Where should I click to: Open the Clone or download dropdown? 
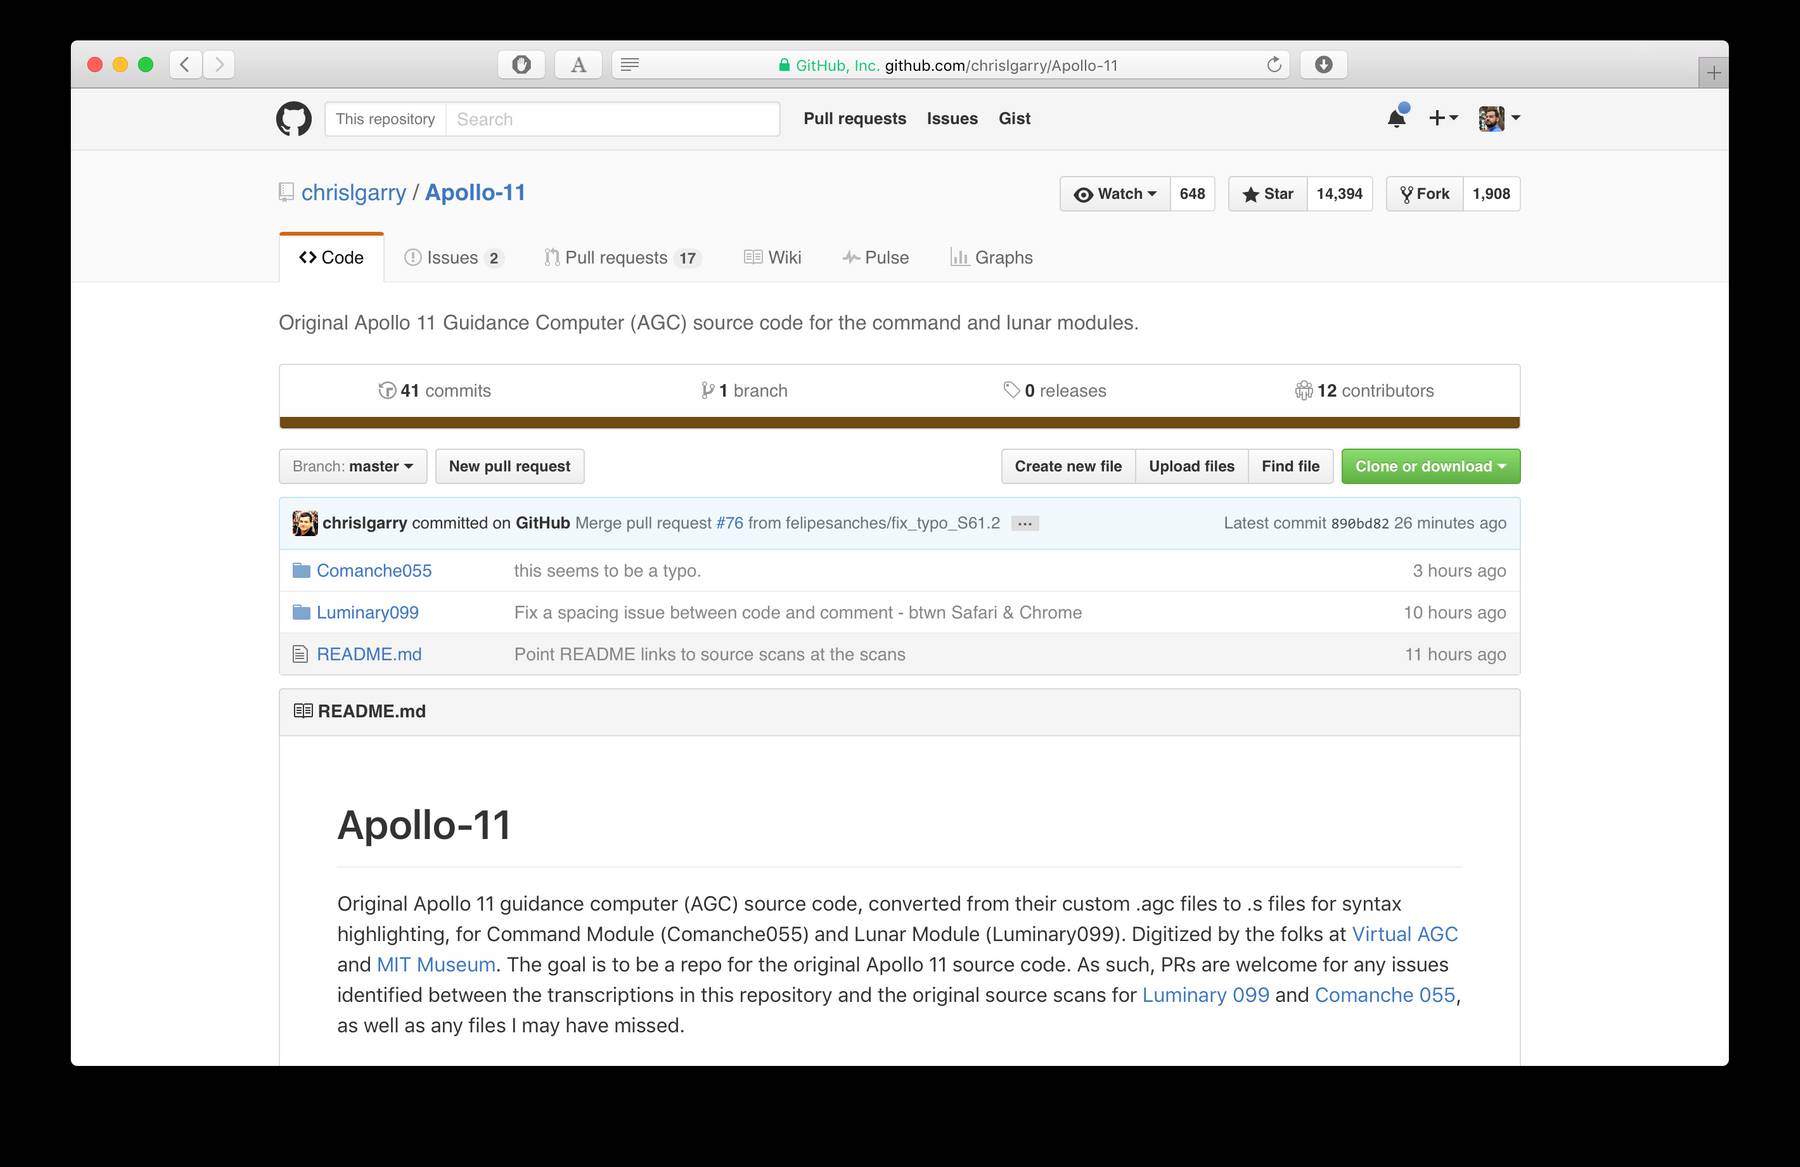[1430, 466]
